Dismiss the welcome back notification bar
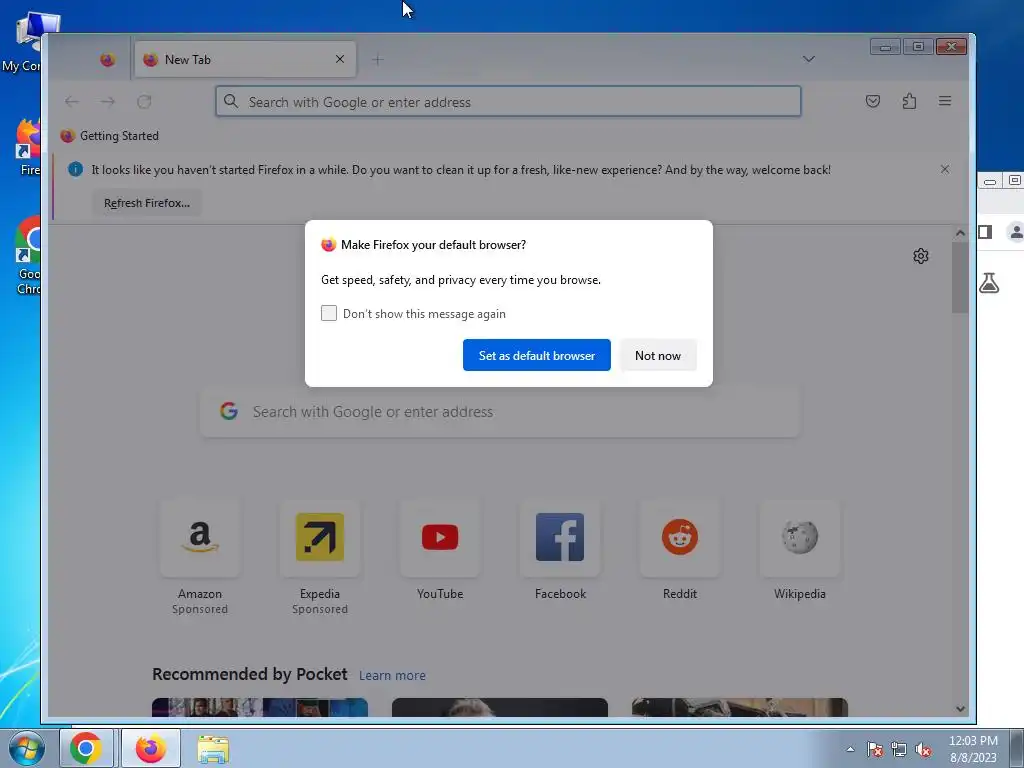Image resolution: width=1024 pixels, height=768 pixels. pos(944,169)
